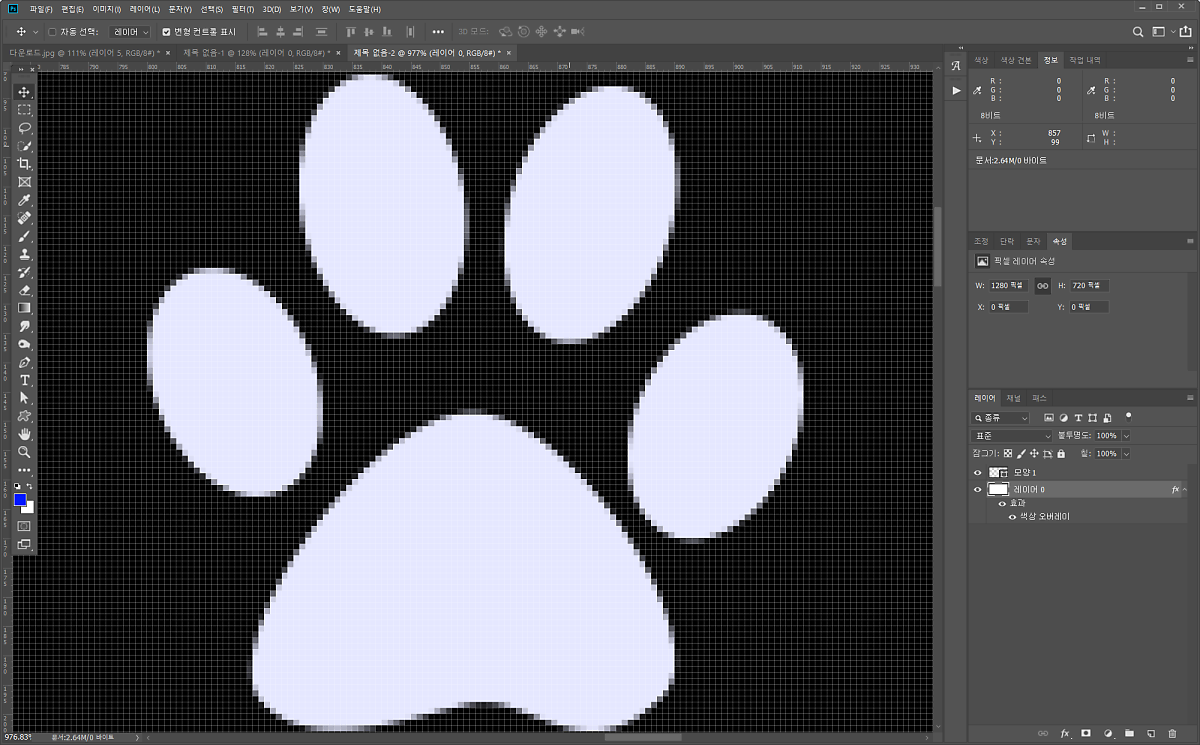Open the 필터(T) menu

[241, 9]
